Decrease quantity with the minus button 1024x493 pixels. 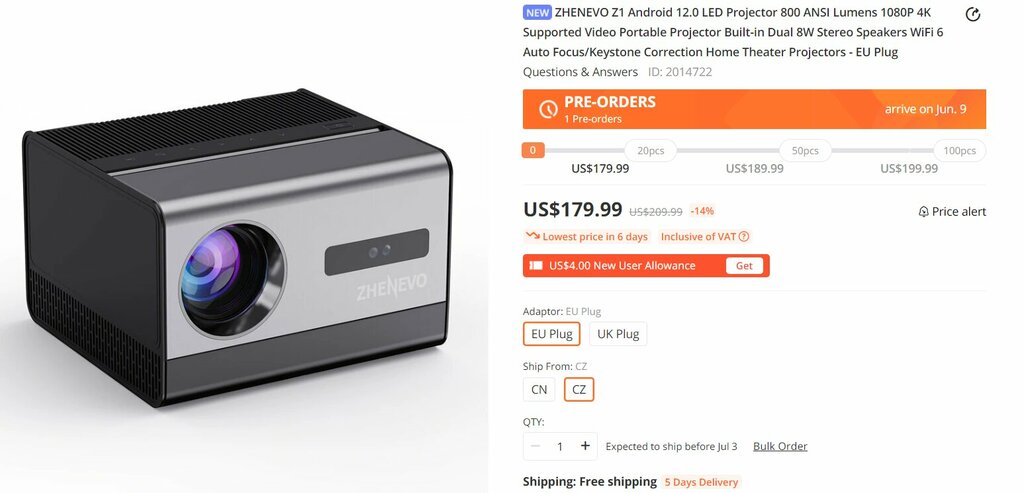pos(536,446)
